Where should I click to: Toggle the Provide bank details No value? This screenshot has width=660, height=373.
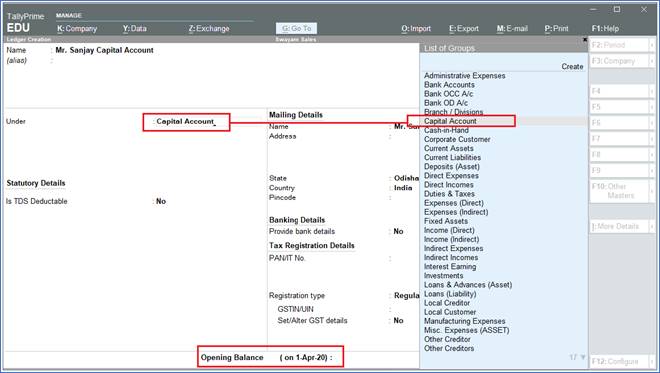(398, 231)
